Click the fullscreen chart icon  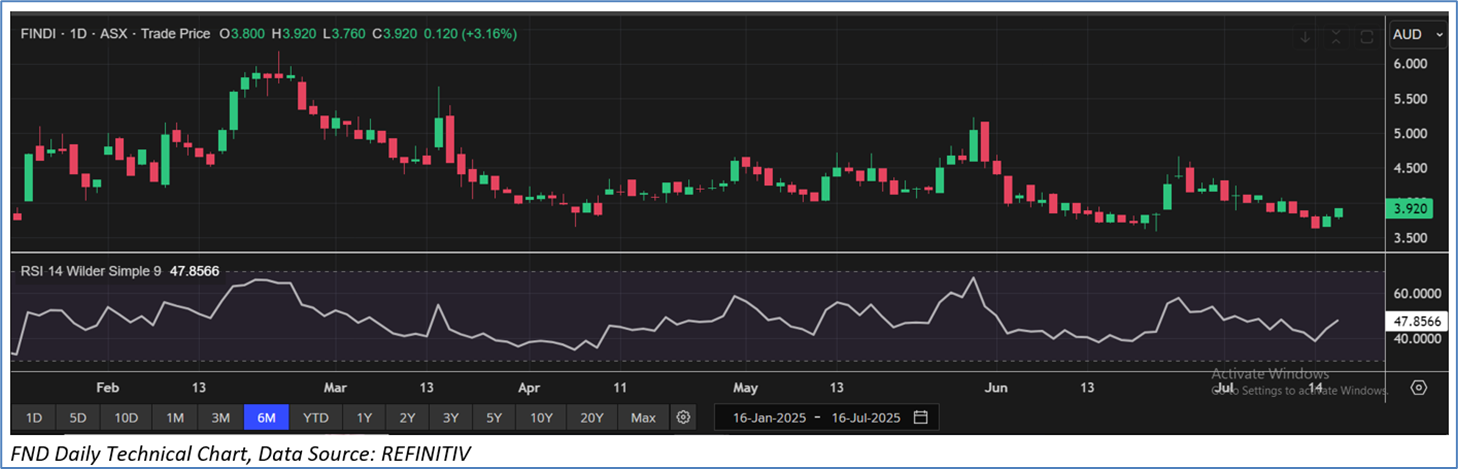[1368, 37]
